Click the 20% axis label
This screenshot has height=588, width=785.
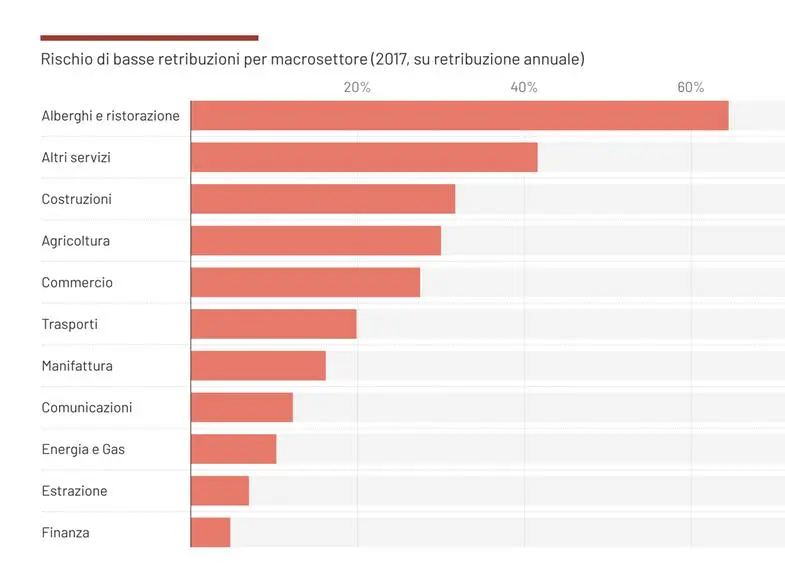coord(357,87)
